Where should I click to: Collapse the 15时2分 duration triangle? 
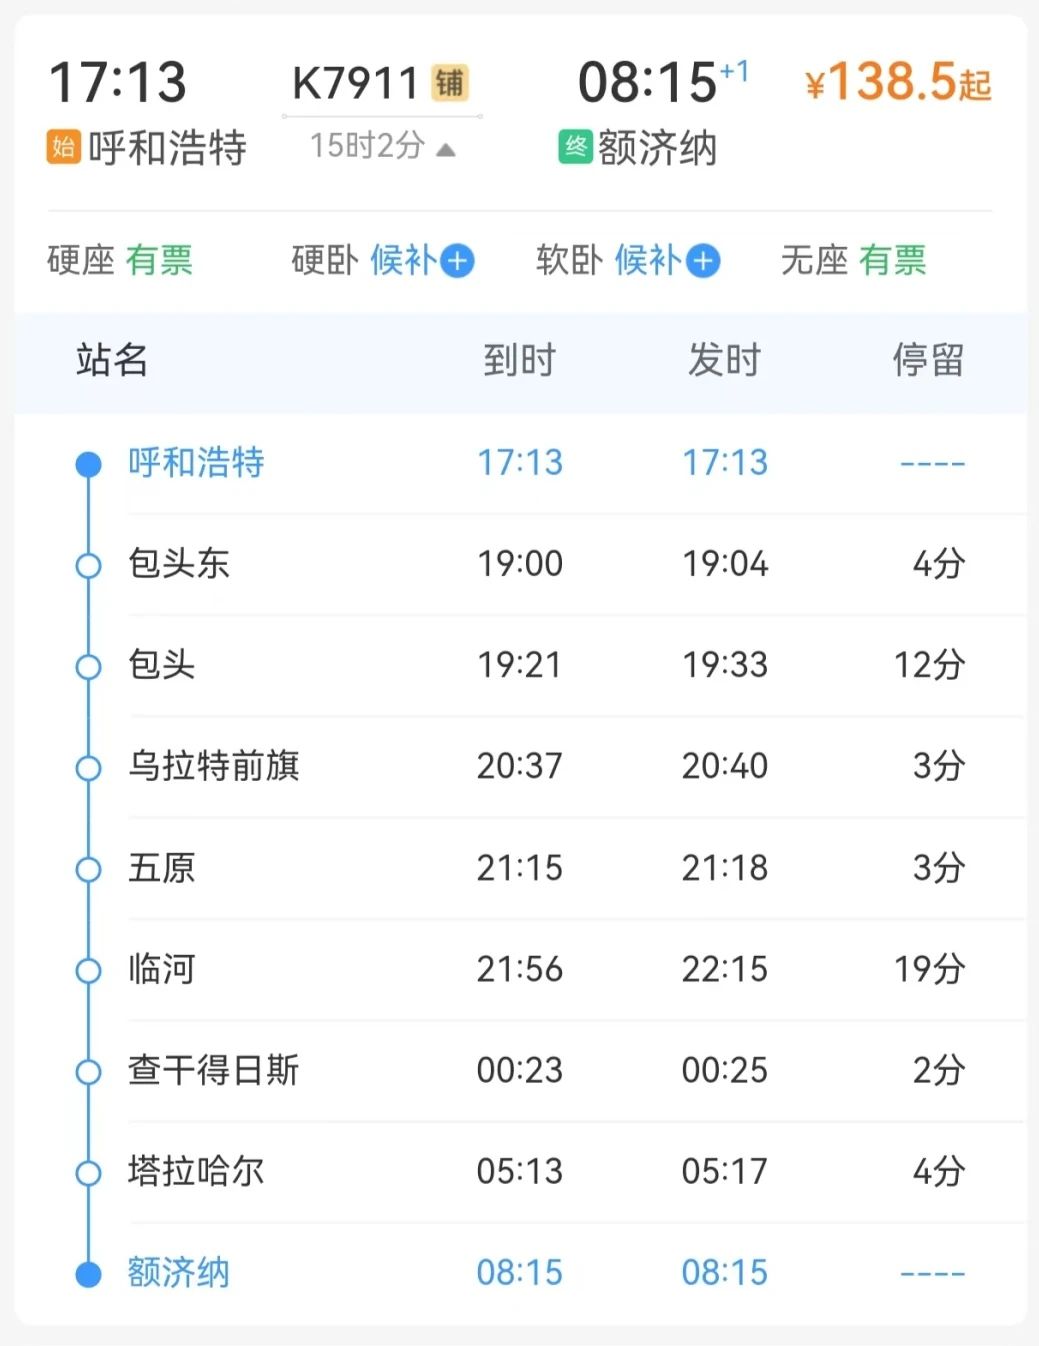click(x=446, y=150)
